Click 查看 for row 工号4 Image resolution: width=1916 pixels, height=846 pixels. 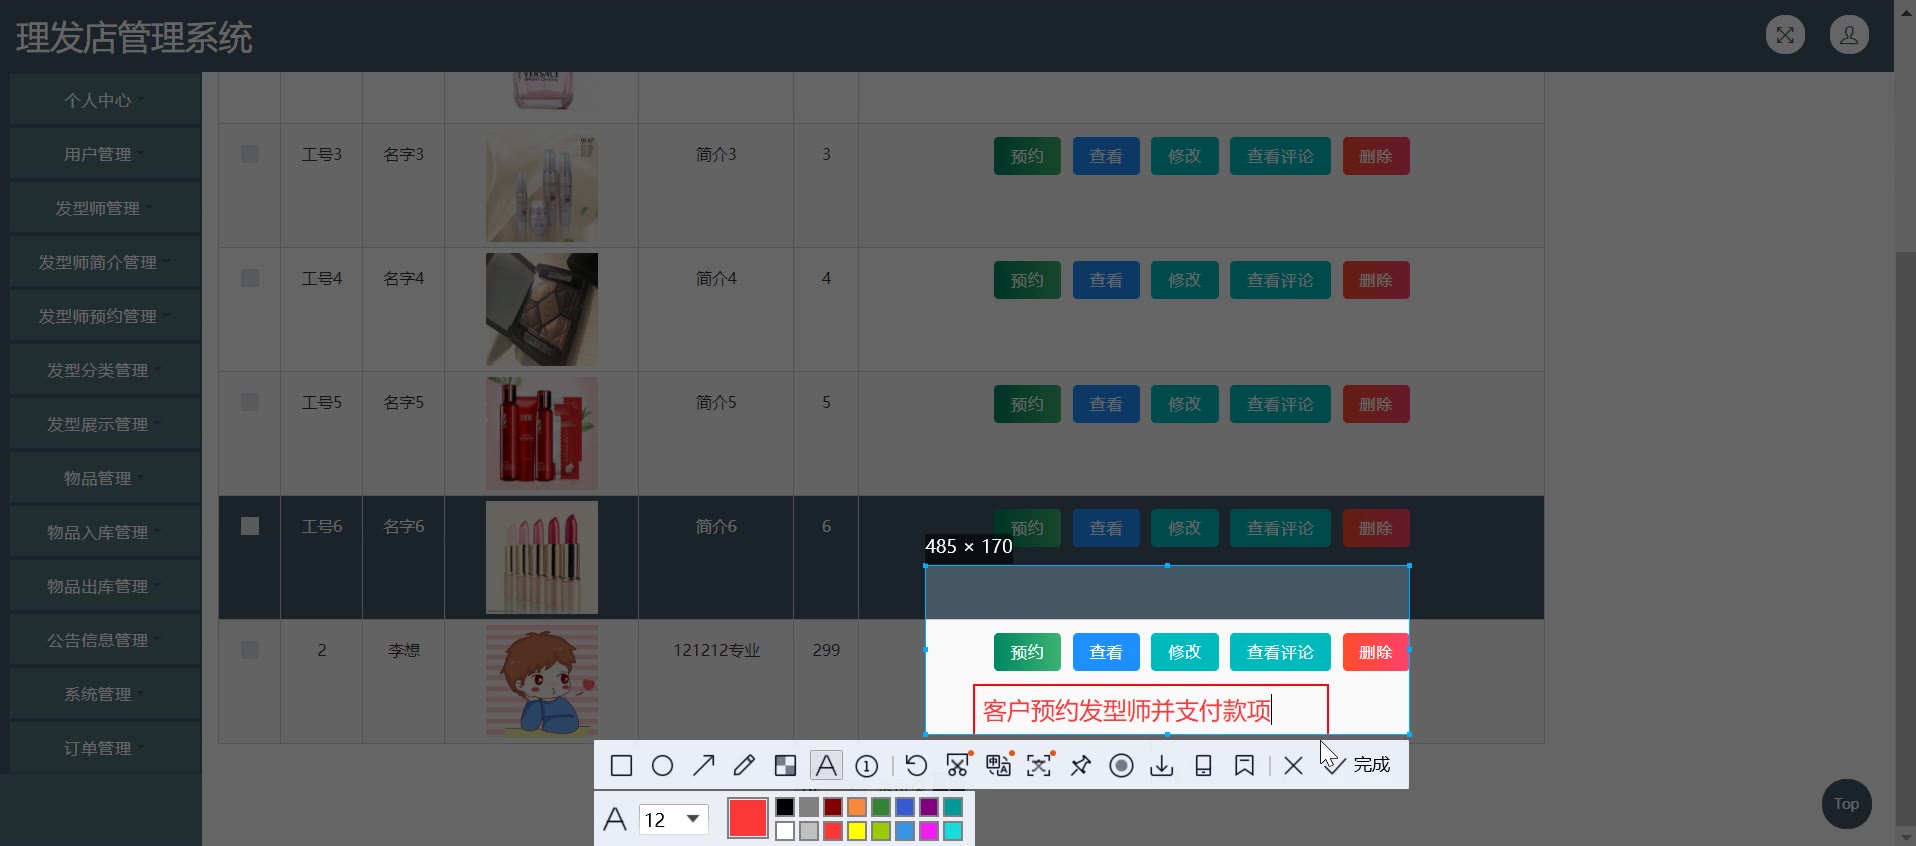coord(1106,280)
